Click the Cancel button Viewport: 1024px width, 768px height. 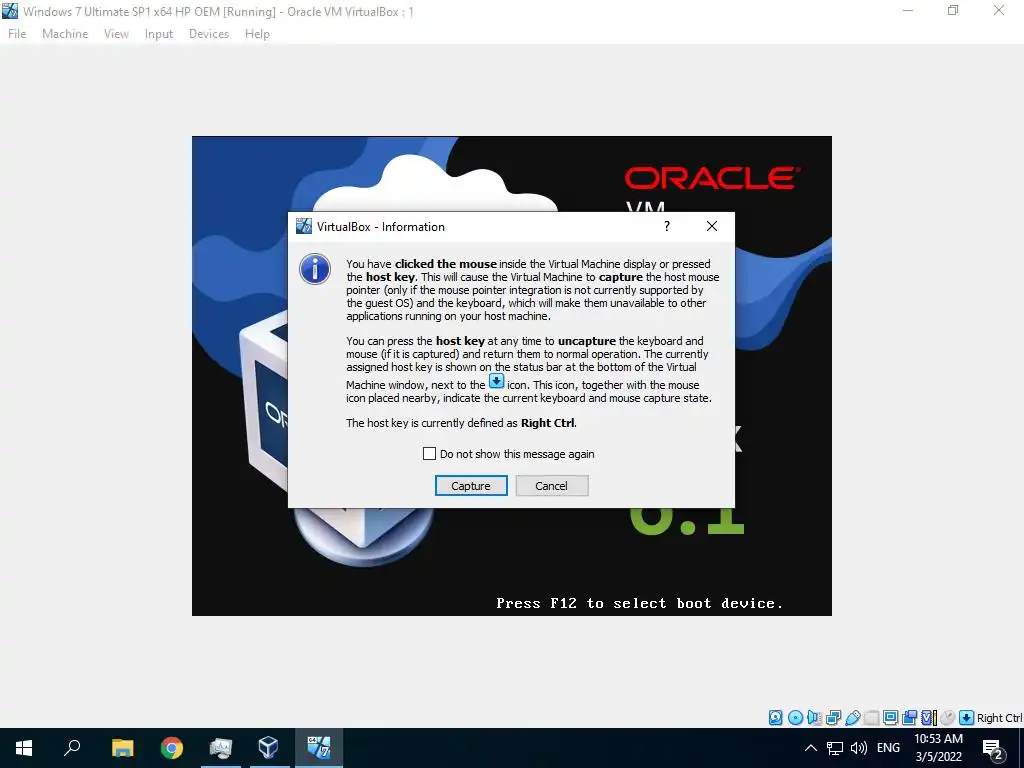click(x=552, y=486)
